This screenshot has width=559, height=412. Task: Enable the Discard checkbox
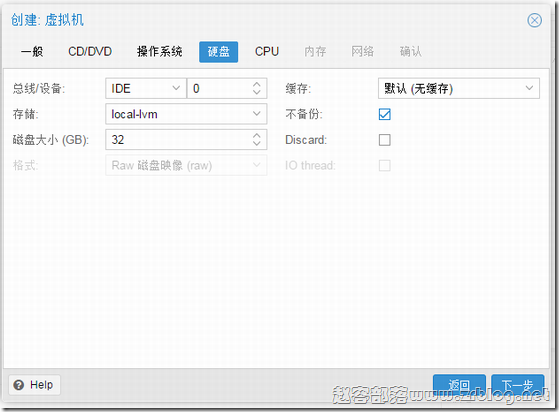384,140
